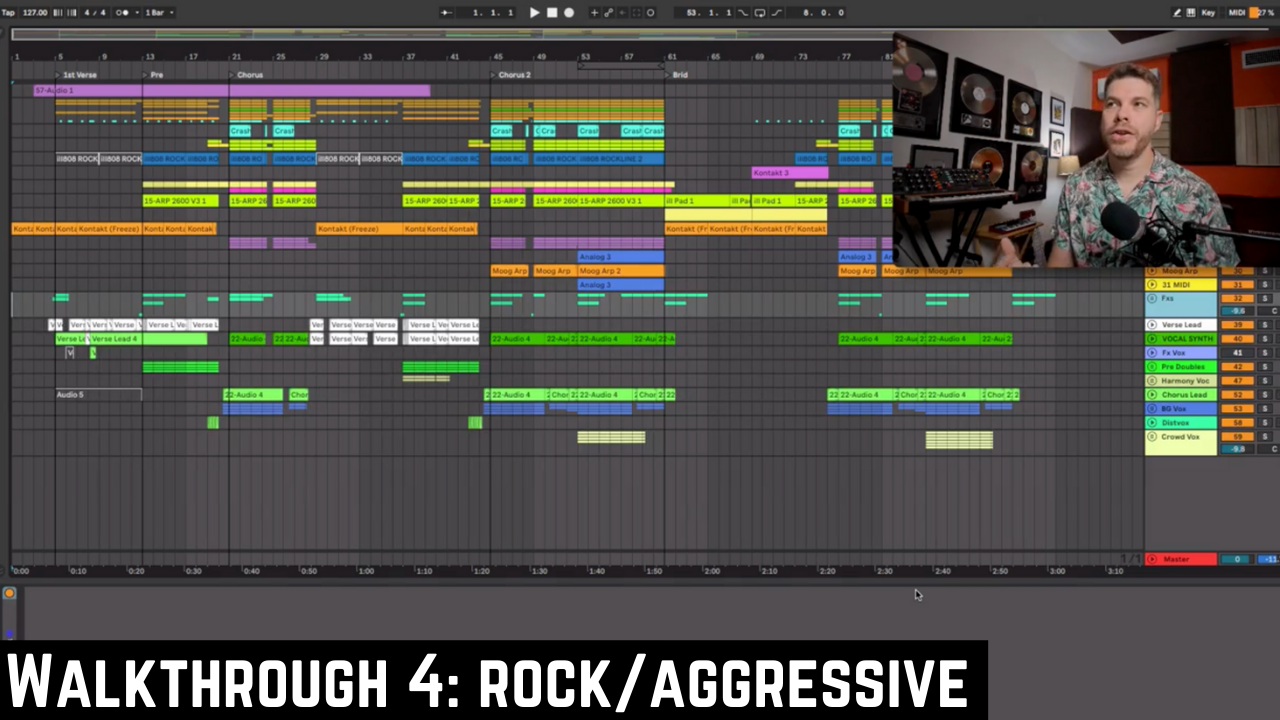This screenshot has height=720, width=1280.
Task: Unfold the Harmony Voc group track
Action: (1152, 381)
